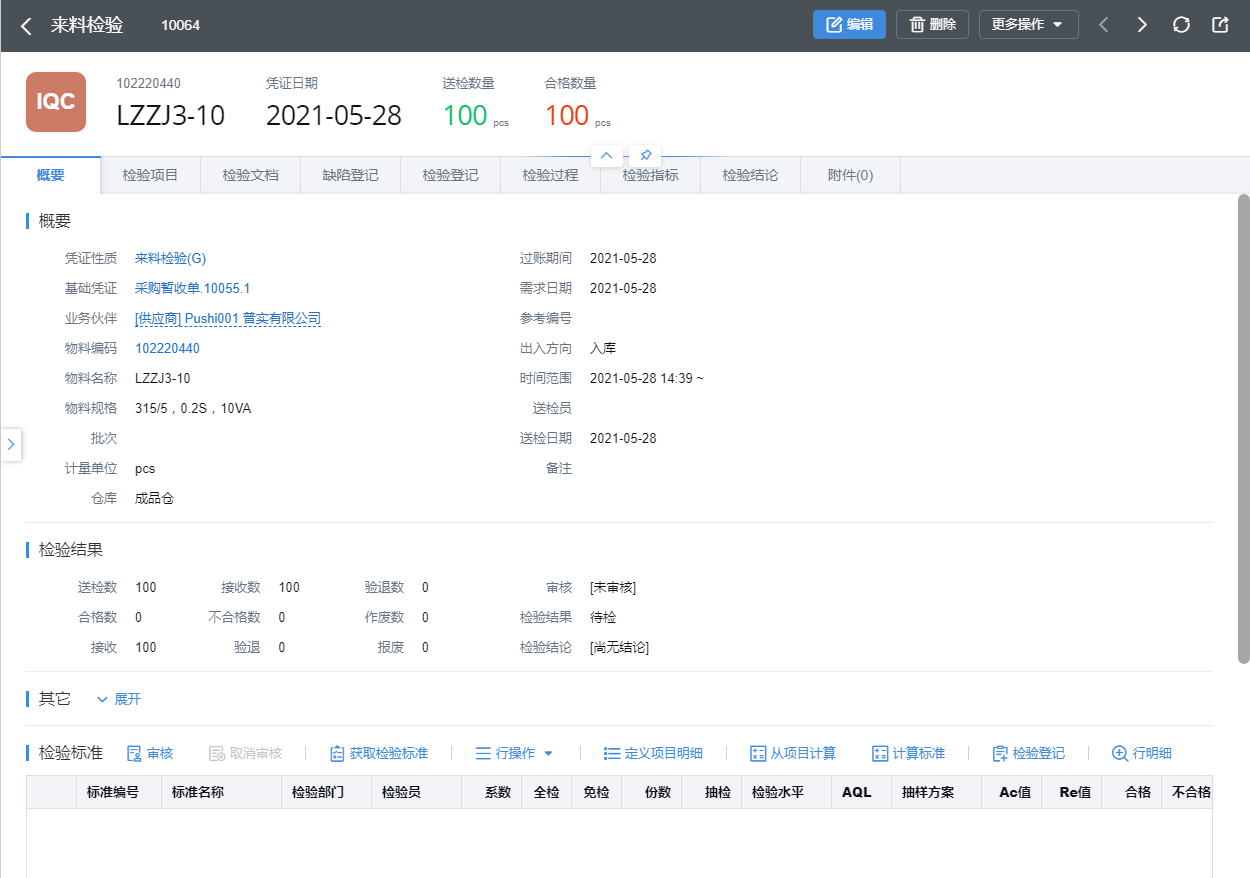The height and width of the screenshot is (878, 1250).
Task: Open the 检验登记 tab
Action: [451, 175]
